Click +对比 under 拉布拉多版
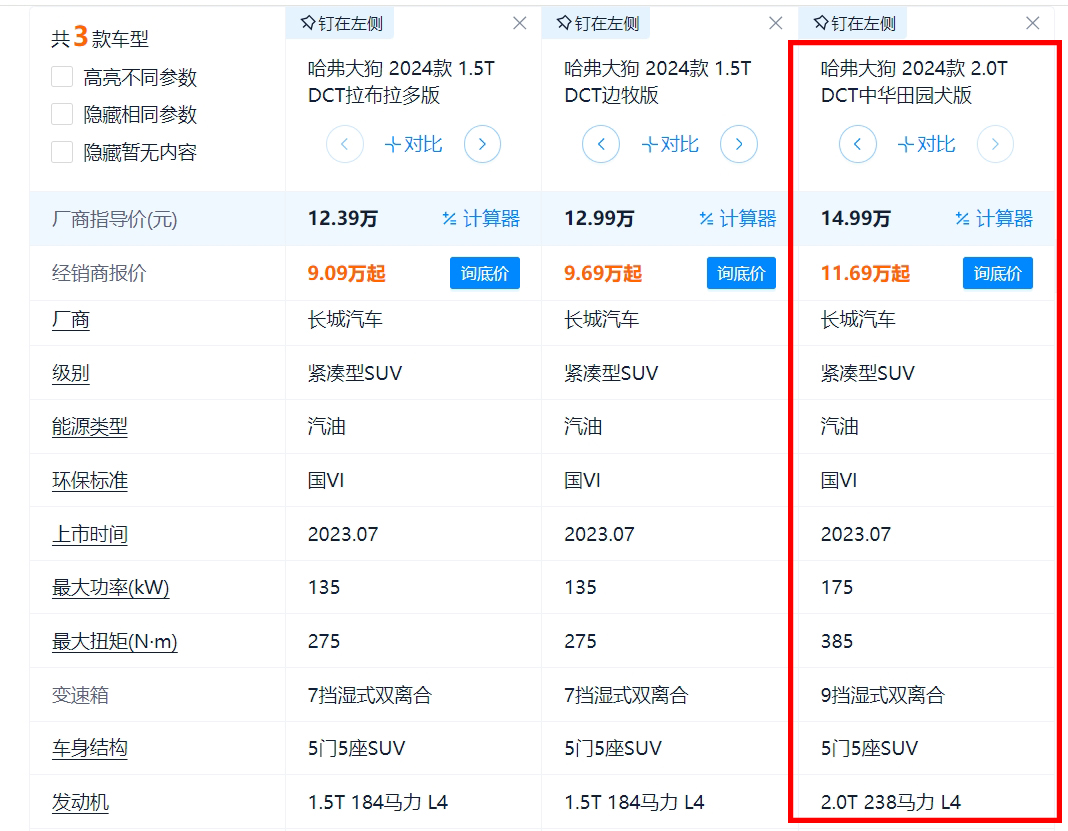Screen dimensions: 1068x831 click(x=413, y=144)
